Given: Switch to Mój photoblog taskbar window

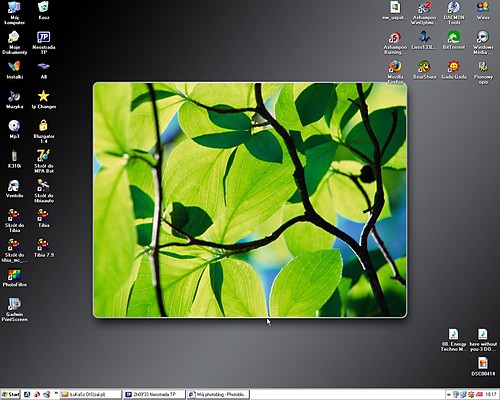Looking at the screenshot, I should click(218, 394).
